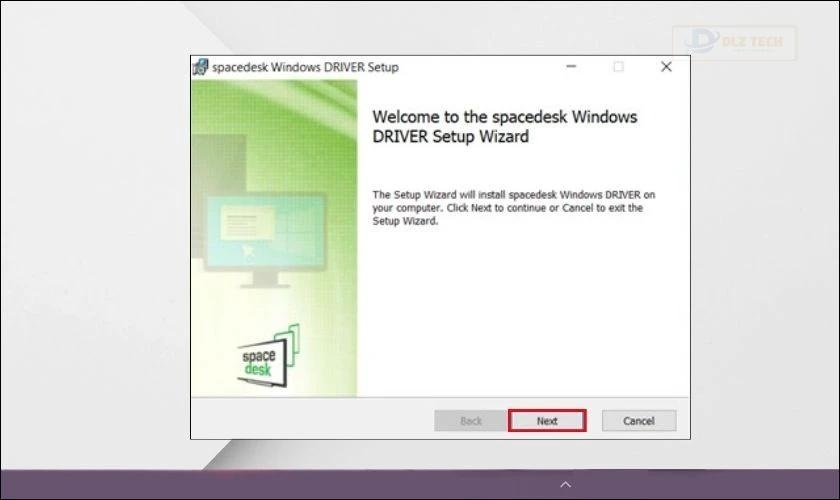Click the monitor illustration in the banner
This screenshot has width=840, height=500.
point(265,240)
